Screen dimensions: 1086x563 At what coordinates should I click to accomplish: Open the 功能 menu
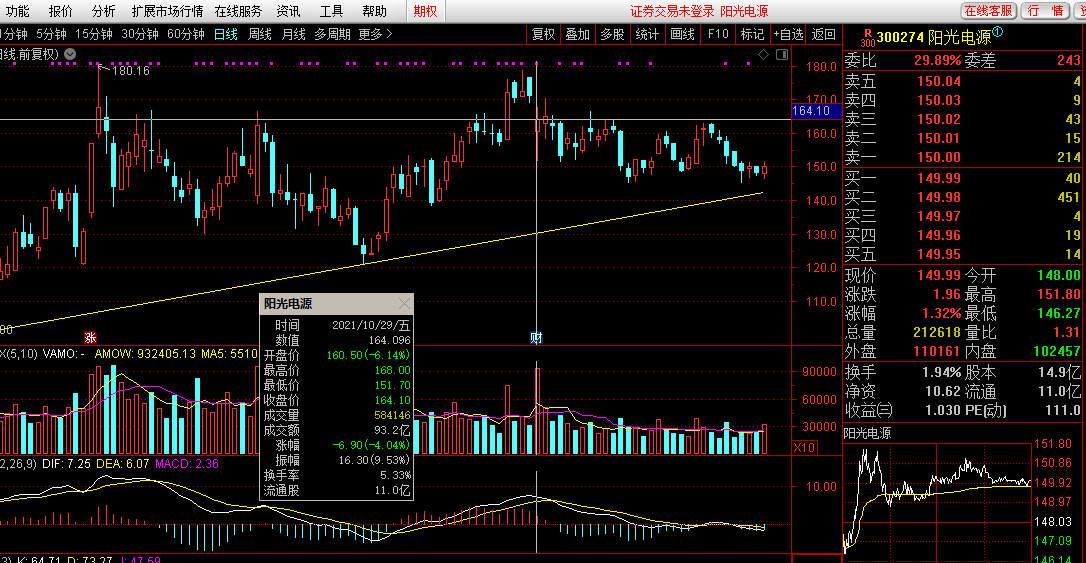[17, 11]
